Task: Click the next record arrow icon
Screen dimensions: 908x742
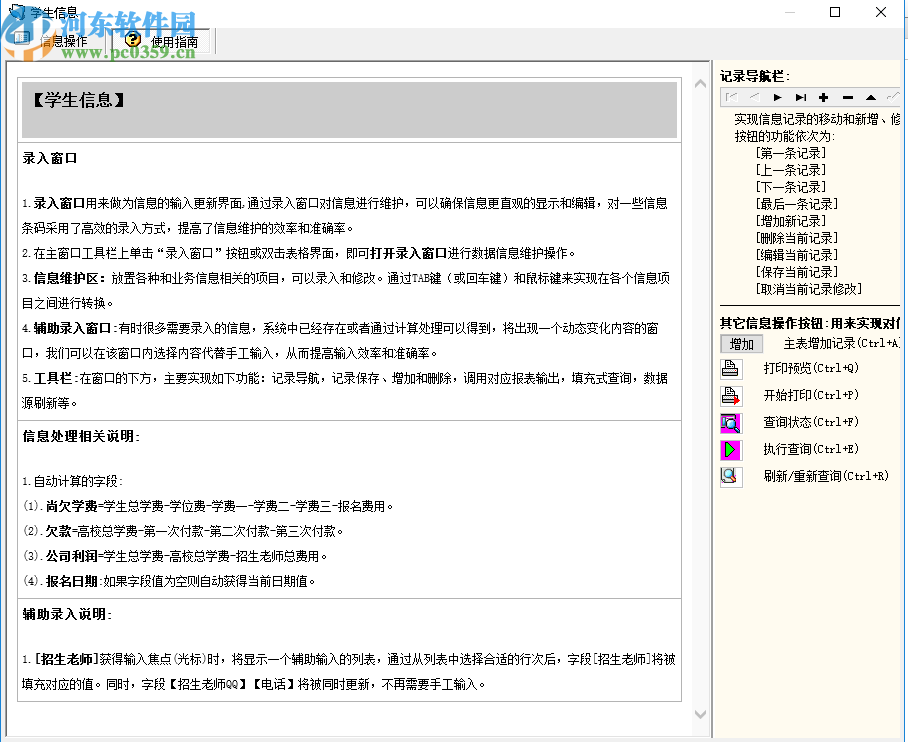Action: [x=778, y=97]
